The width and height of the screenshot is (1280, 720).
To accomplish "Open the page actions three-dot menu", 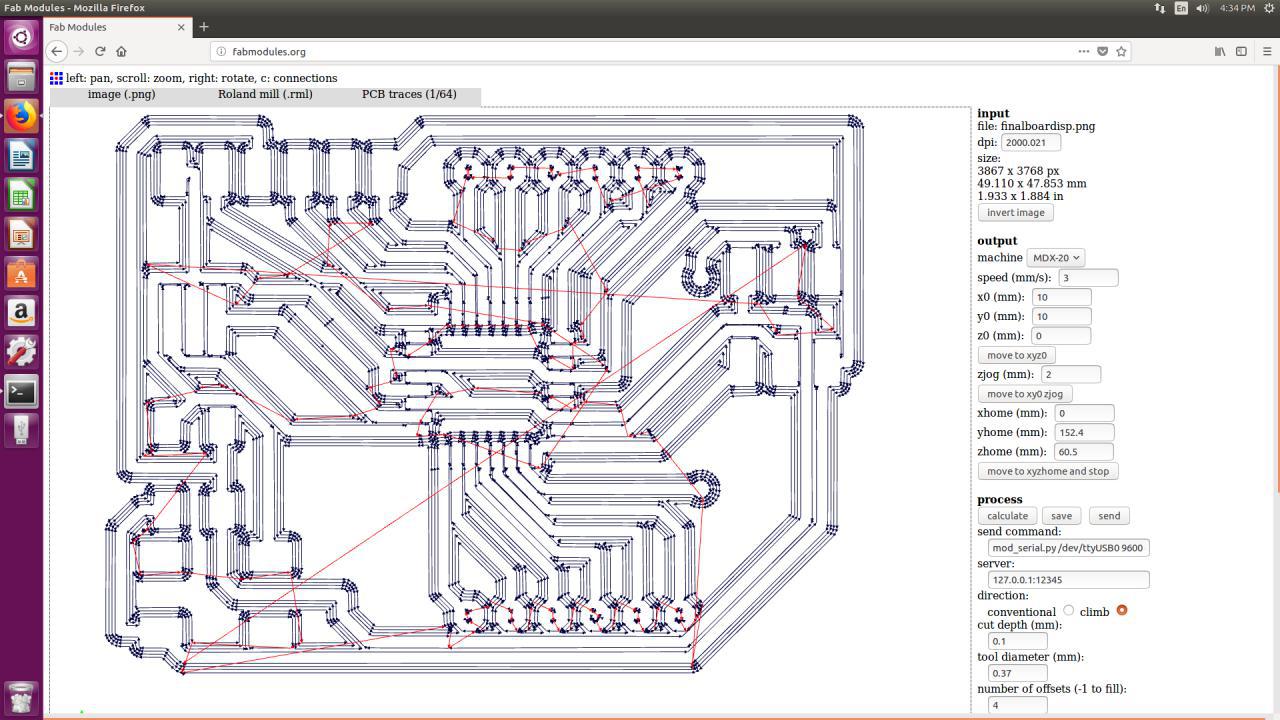I will pyautogui.click(x=1084, y=51).
